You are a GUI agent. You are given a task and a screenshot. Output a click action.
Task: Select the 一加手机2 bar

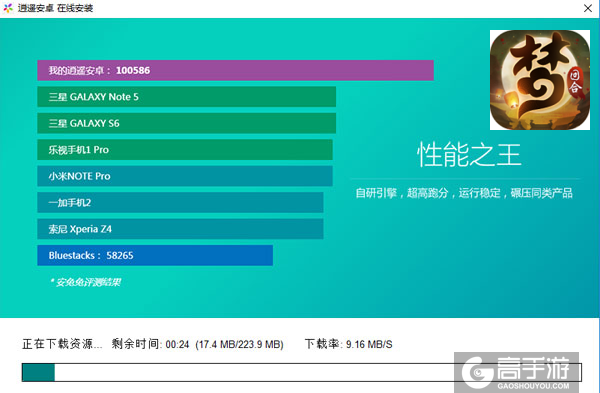coord(180,202)
